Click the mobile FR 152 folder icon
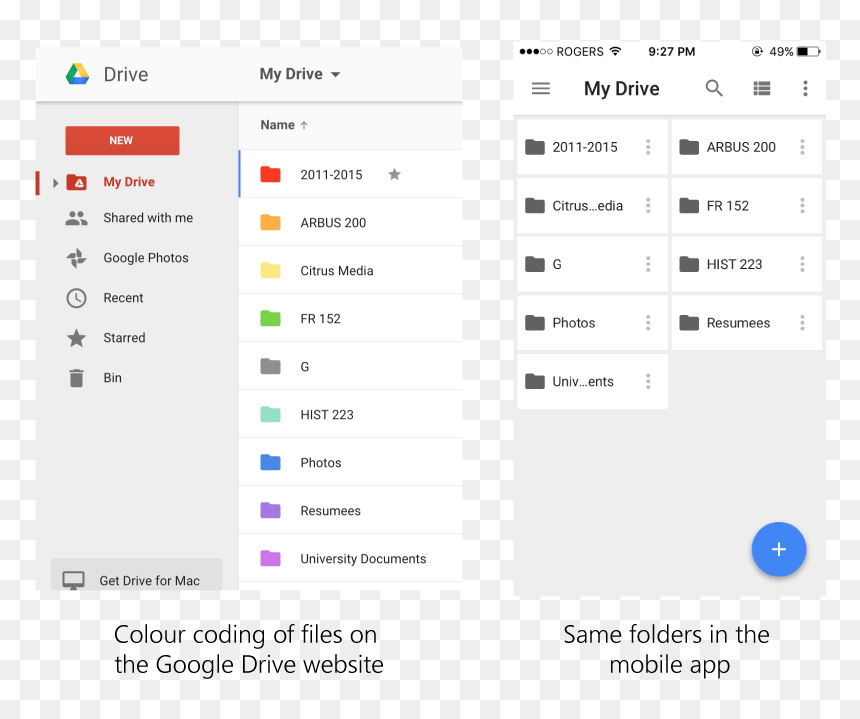The height and width of the screenshot is (719, 860). (x=689, y=206)
